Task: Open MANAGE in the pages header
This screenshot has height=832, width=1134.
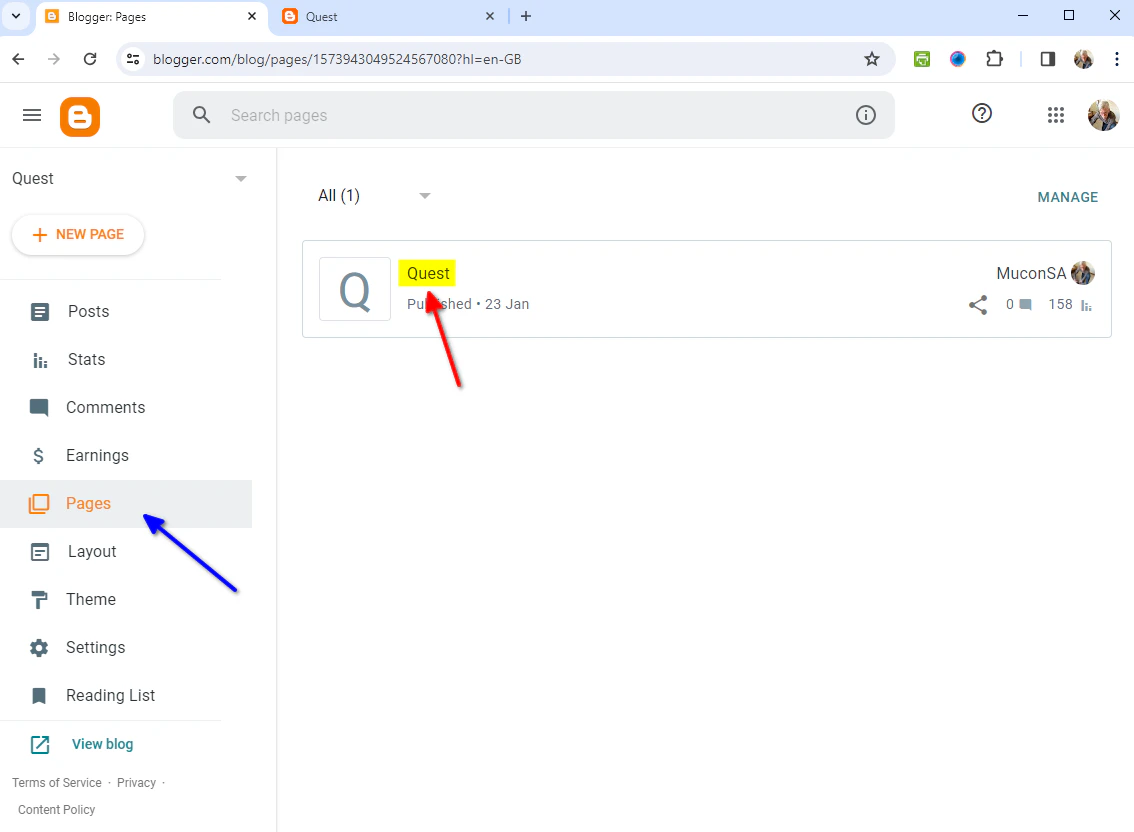Action: (x=1067, y=197)
